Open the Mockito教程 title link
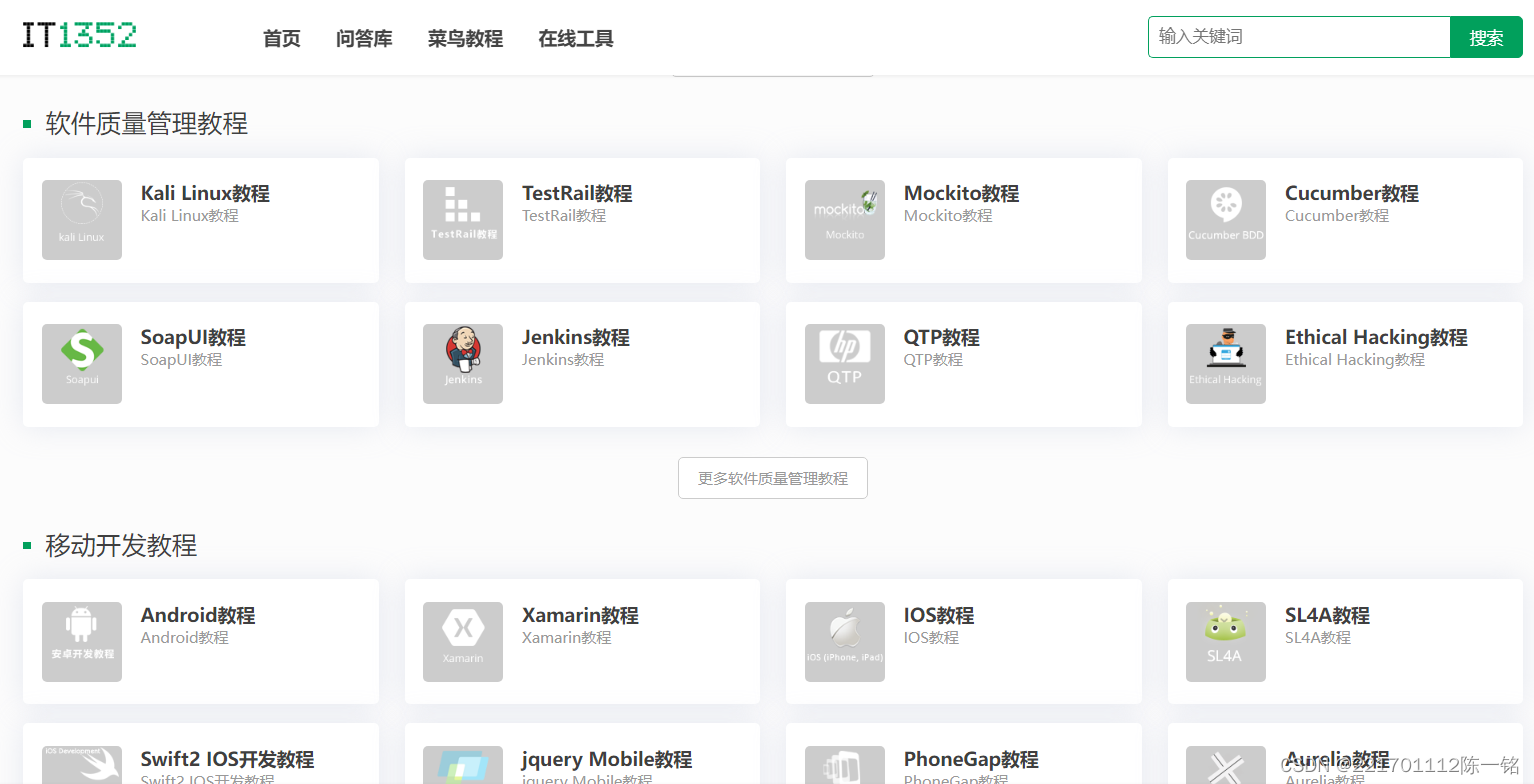The width and height of the screenshot is (1534, 784). 961,193
